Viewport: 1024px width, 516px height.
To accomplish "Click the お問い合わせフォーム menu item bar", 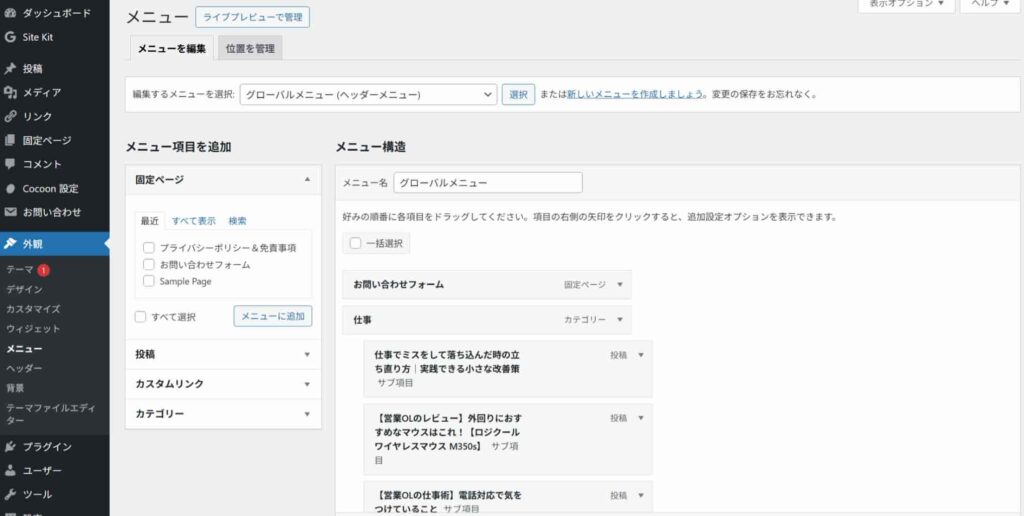I will pos(487,285).
